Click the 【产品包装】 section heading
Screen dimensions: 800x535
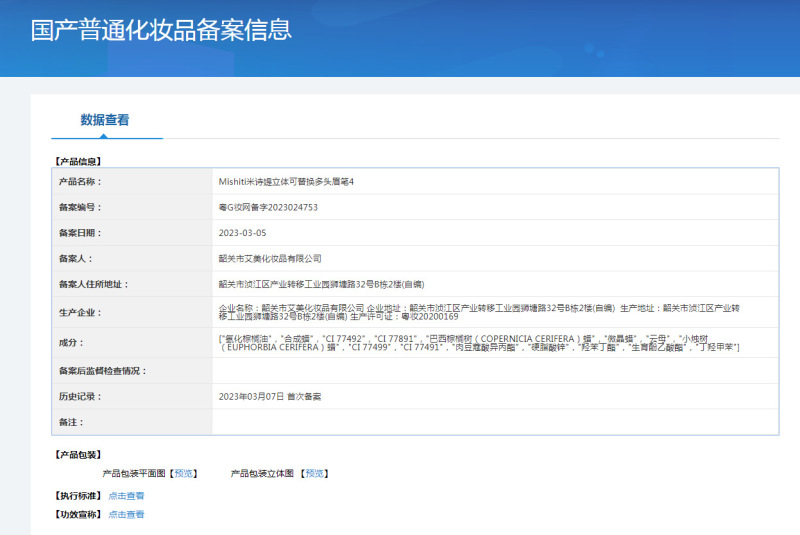click(77, 454)
